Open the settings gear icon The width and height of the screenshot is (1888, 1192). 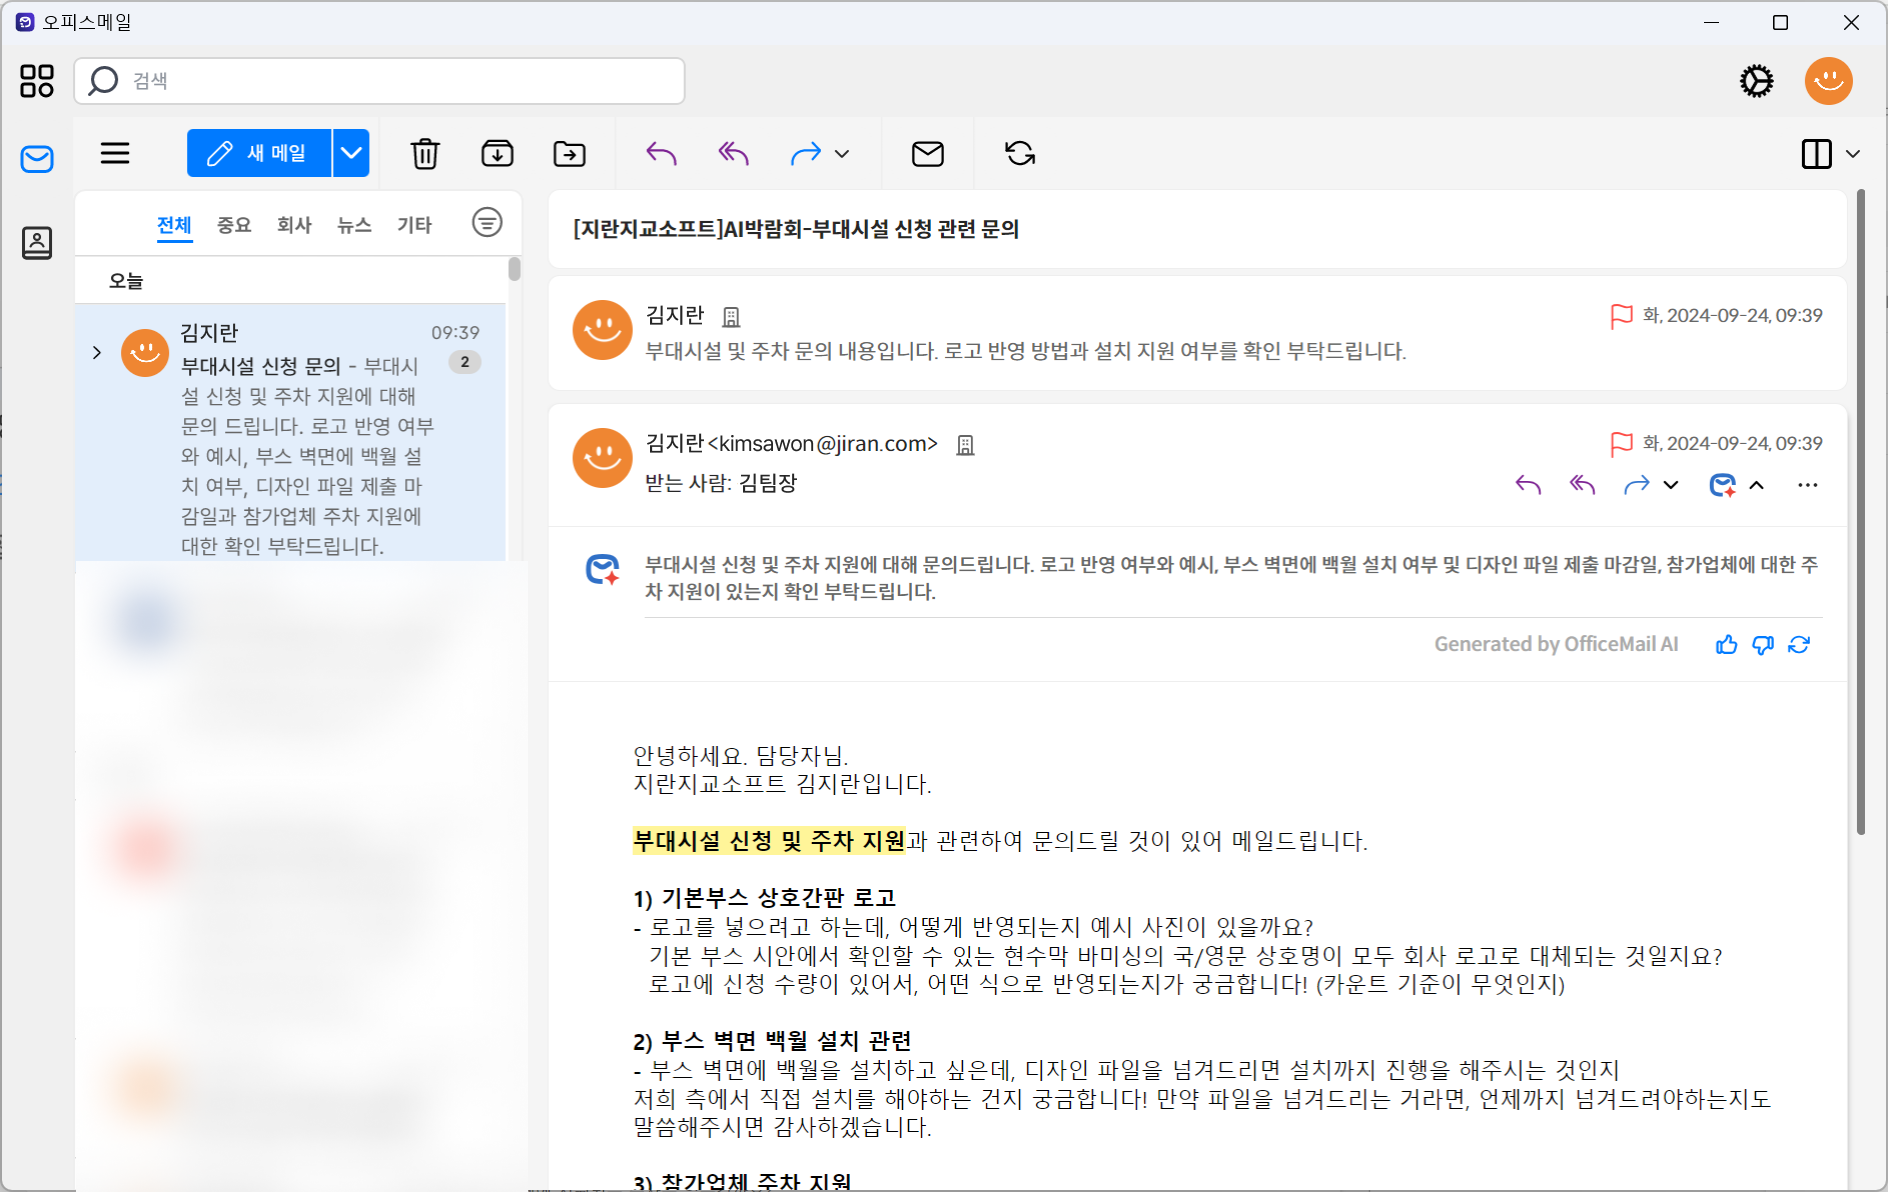coord(1756,81)
